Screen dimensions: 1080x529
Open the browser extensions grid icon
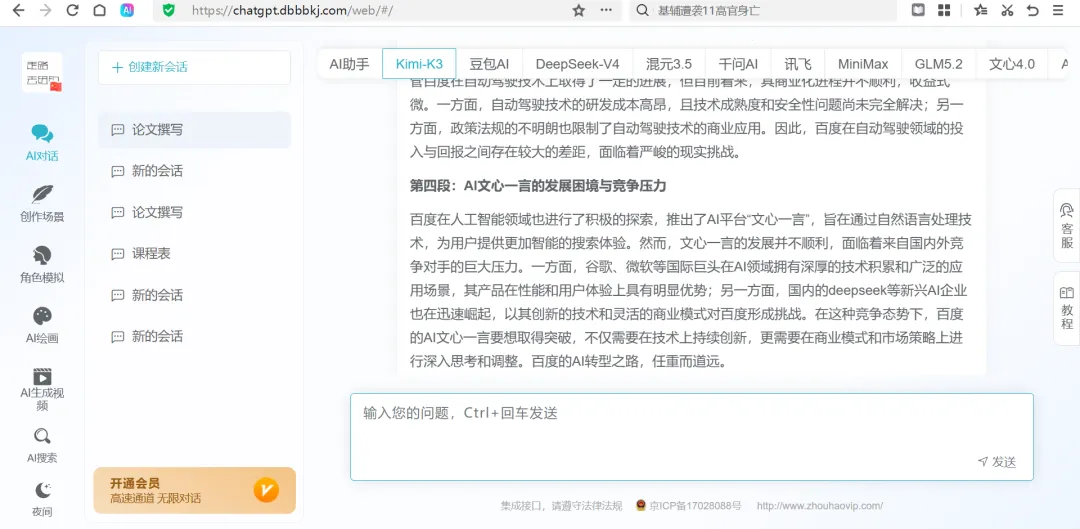point(944,10)
